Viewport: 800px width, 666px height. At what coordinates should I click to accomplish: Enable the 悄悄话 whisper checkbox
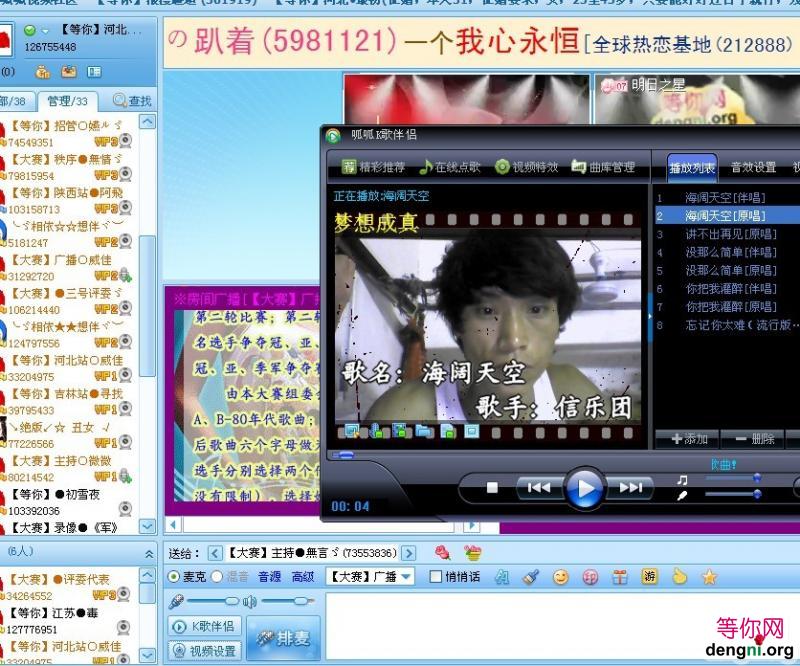point(435,577)
